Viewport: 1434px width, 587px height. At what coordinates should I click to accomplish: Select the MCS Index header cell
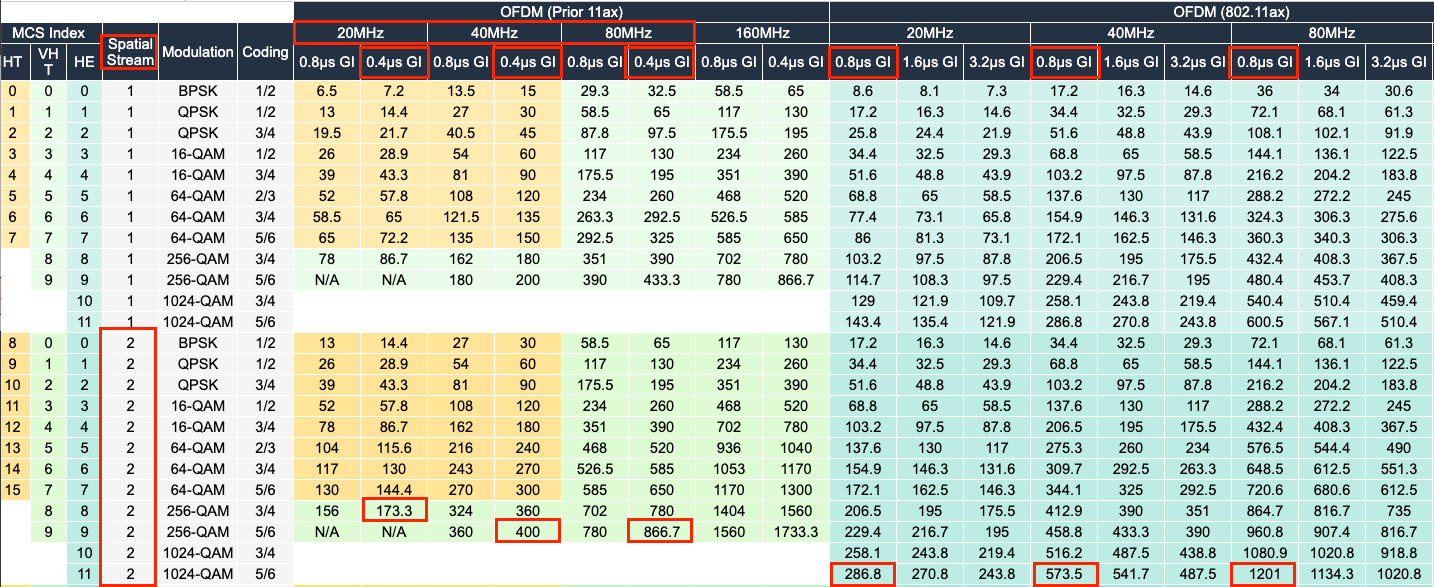coord(49,33)
